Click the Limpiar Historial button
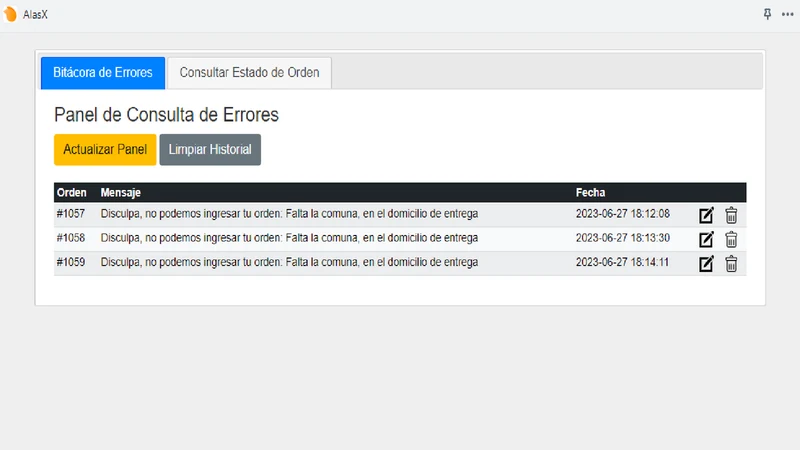800x450 pixels. (x=210, y=149)
